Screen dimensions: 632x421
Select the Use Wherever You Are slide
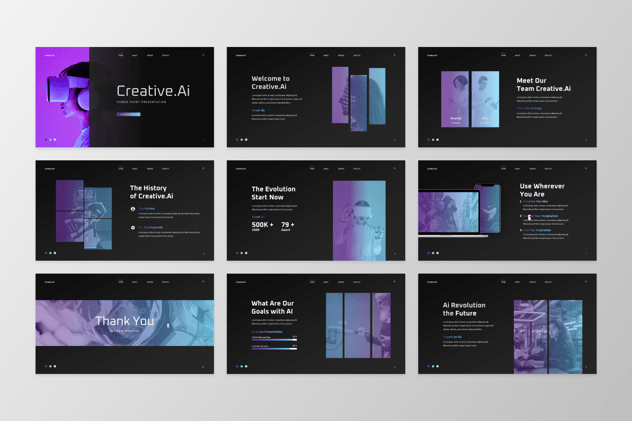coord(511,210)
